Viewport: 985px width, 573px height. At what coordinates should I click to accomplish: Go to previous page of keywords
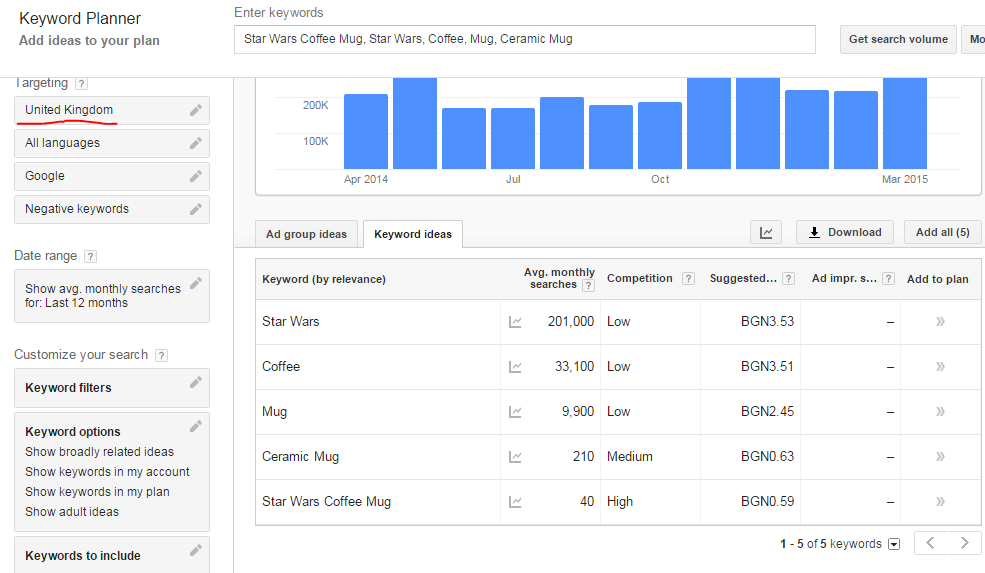(930, 543)
